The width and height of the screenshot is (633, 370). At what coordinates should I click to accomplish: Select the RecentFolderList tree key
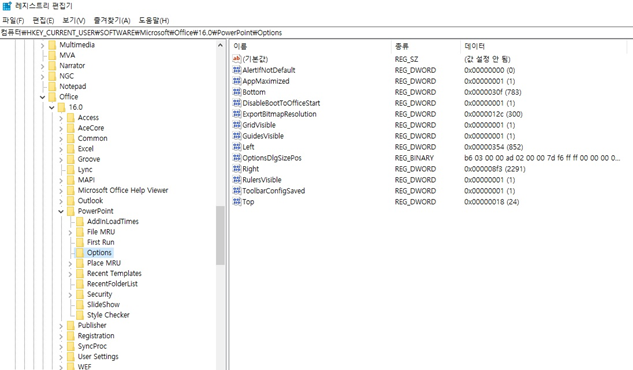[112, 284]
